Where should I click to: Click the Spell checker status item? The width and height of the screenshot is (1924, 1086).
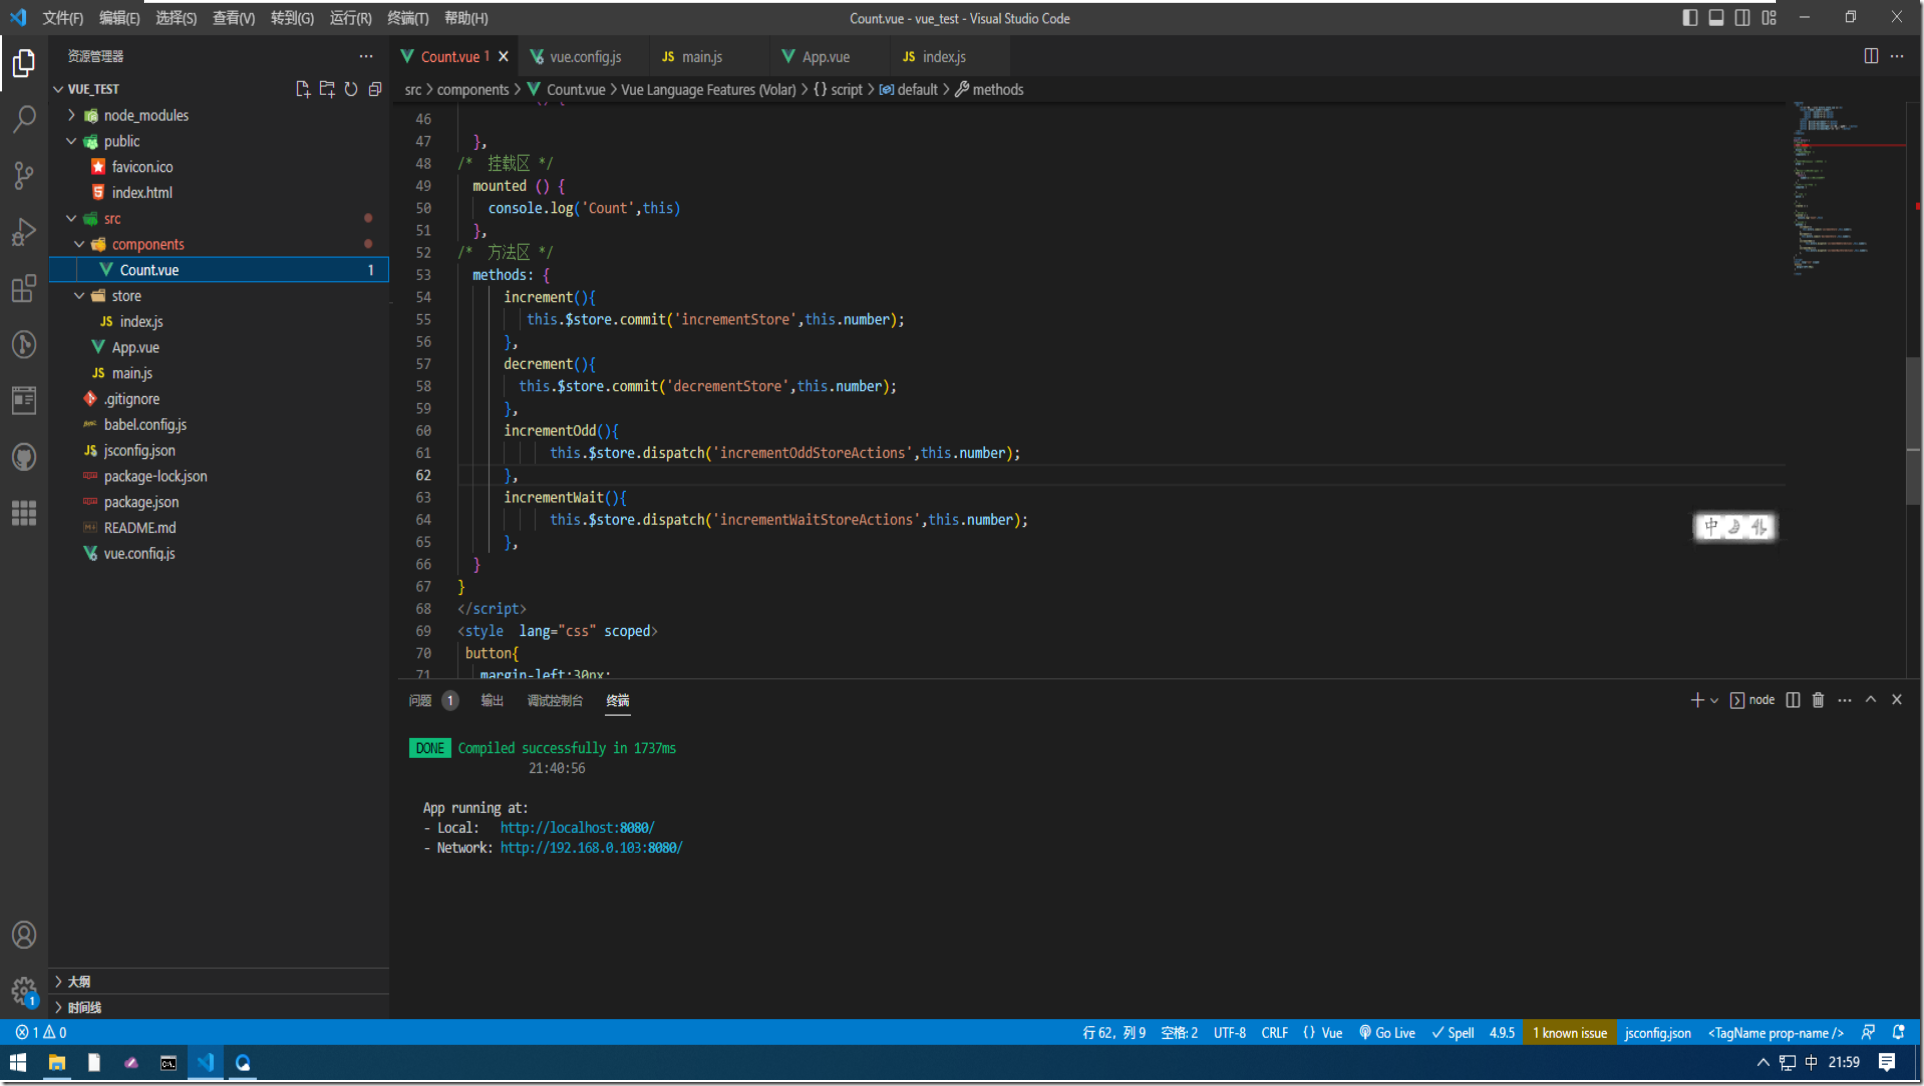point(1453,1033)
